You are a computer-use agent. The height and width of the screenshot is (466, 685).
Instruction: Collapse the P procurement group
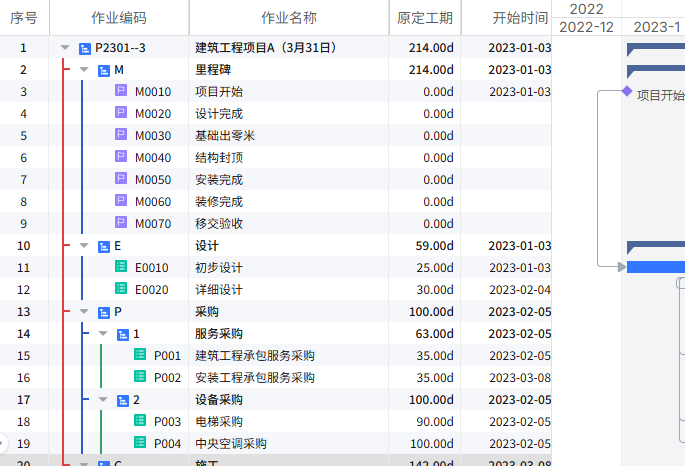[x=84, y=312]
